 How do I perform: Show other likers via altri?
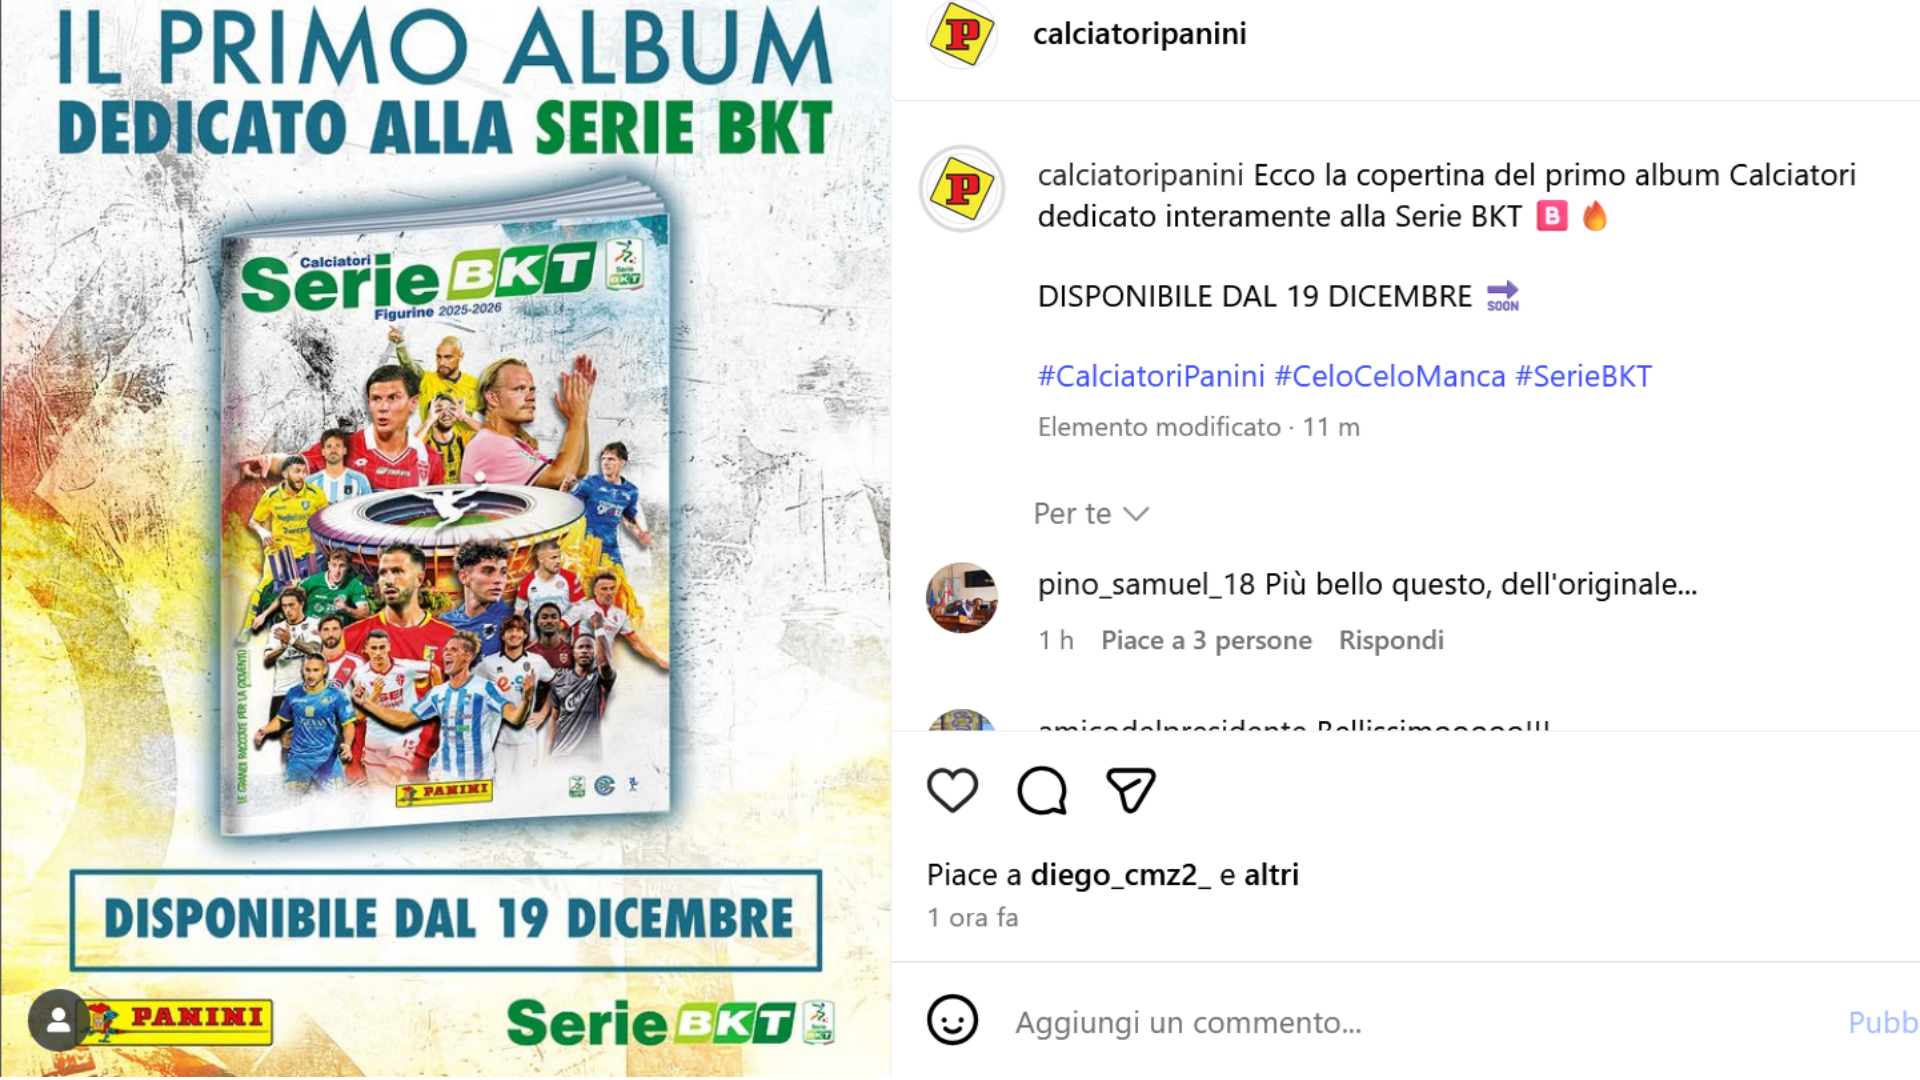tap(1271, 875)
